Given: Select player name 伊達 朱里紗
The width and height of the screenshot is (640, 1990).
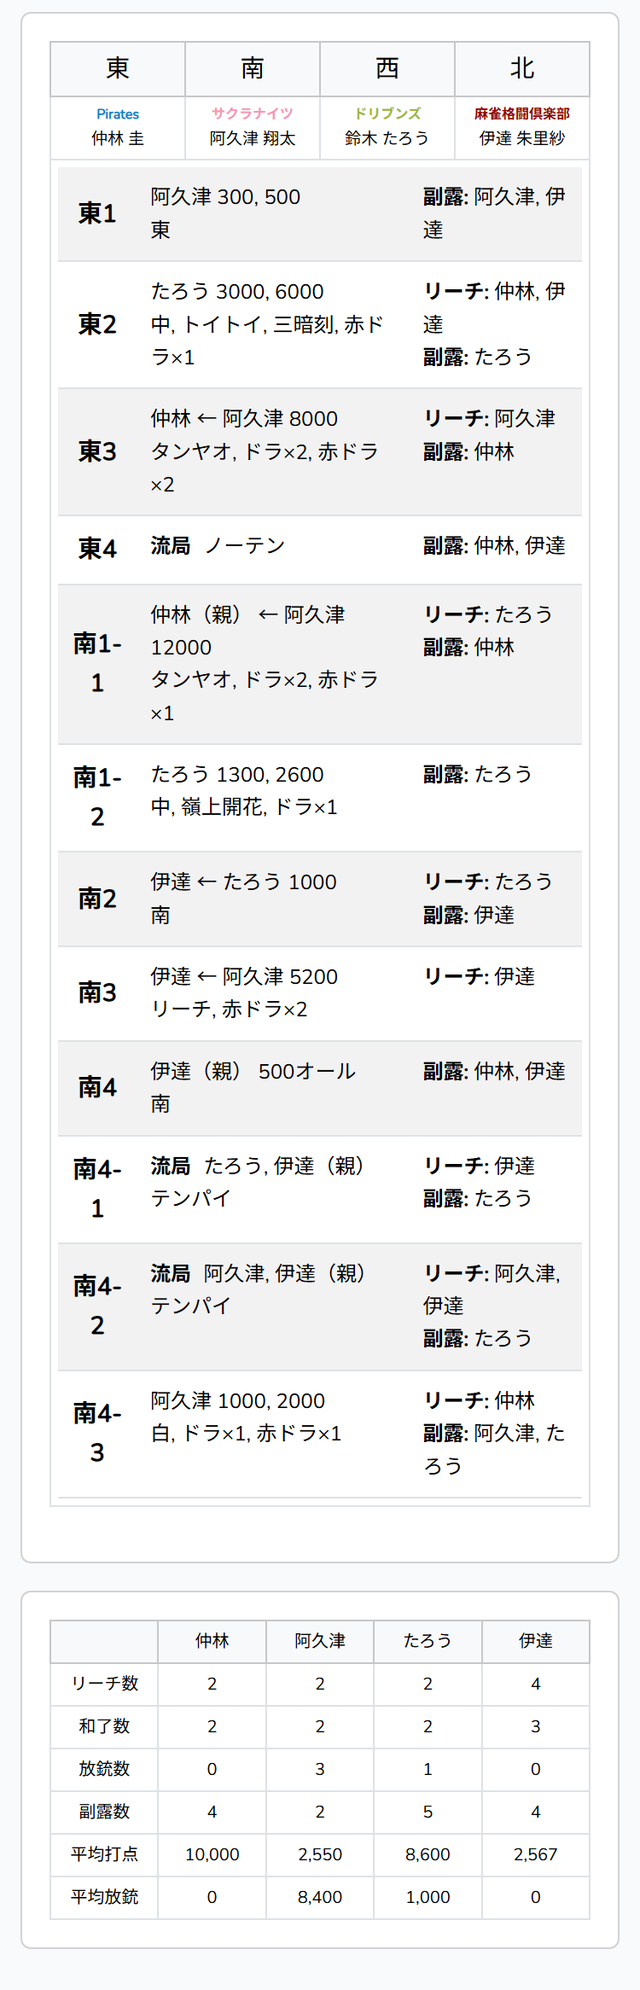Looking at the screenshot, I should pyautogui.click(x=522, y=138).
